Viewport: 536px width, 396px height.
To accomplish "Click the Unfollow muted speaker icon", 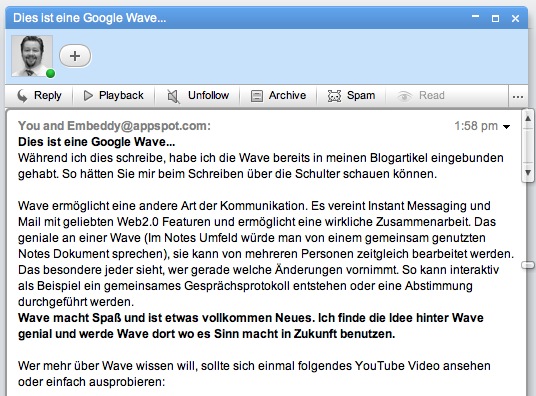I will tap(173, 96).
